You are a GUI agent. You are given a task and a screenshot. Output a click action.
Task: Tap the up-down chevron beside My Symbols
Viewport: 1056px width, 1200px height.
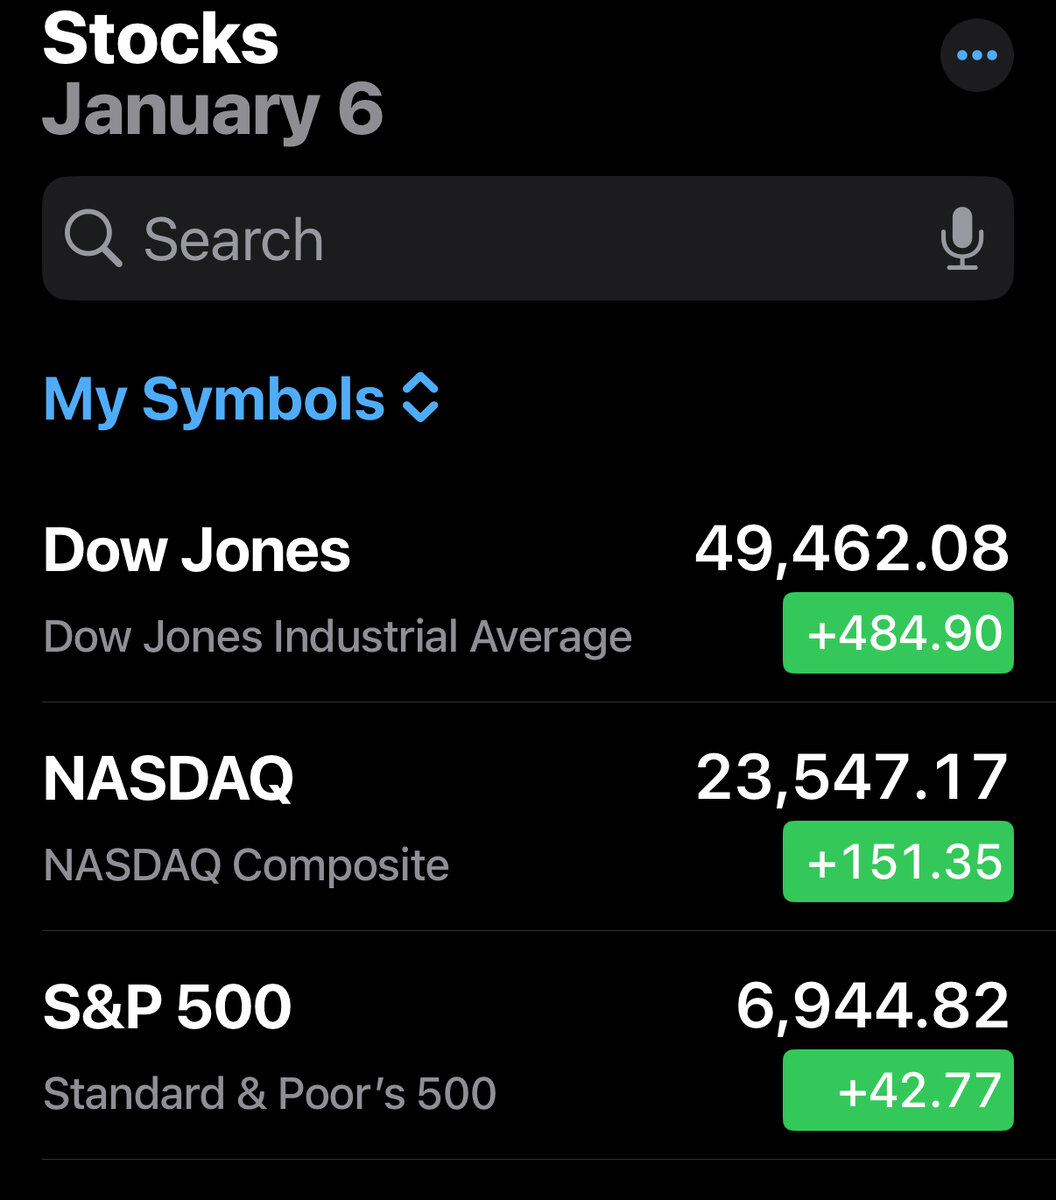[x=420, y=398]
